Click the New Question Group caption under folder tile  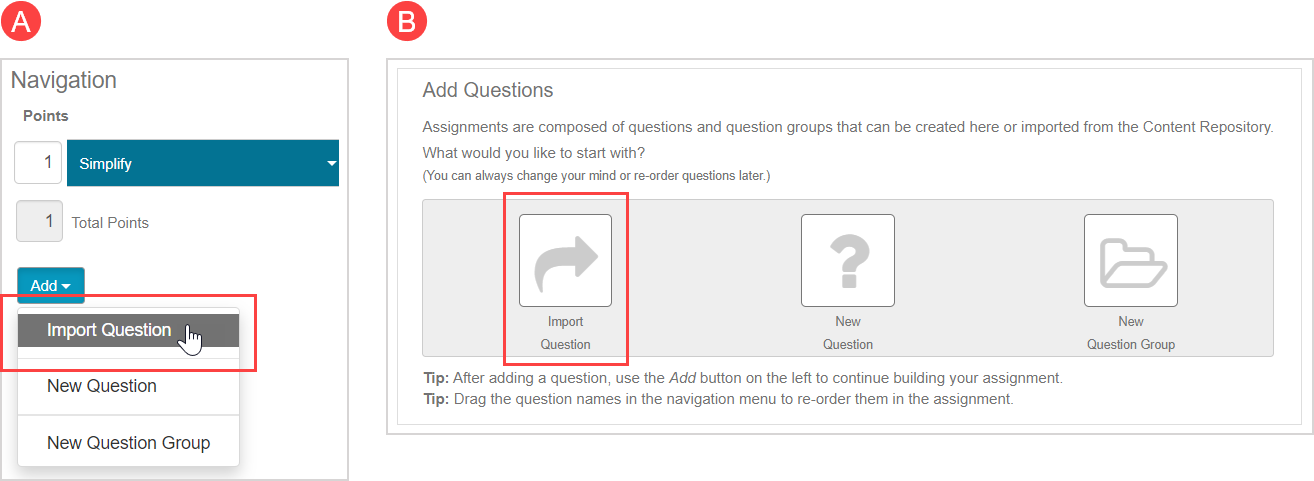coord(1130,333)
